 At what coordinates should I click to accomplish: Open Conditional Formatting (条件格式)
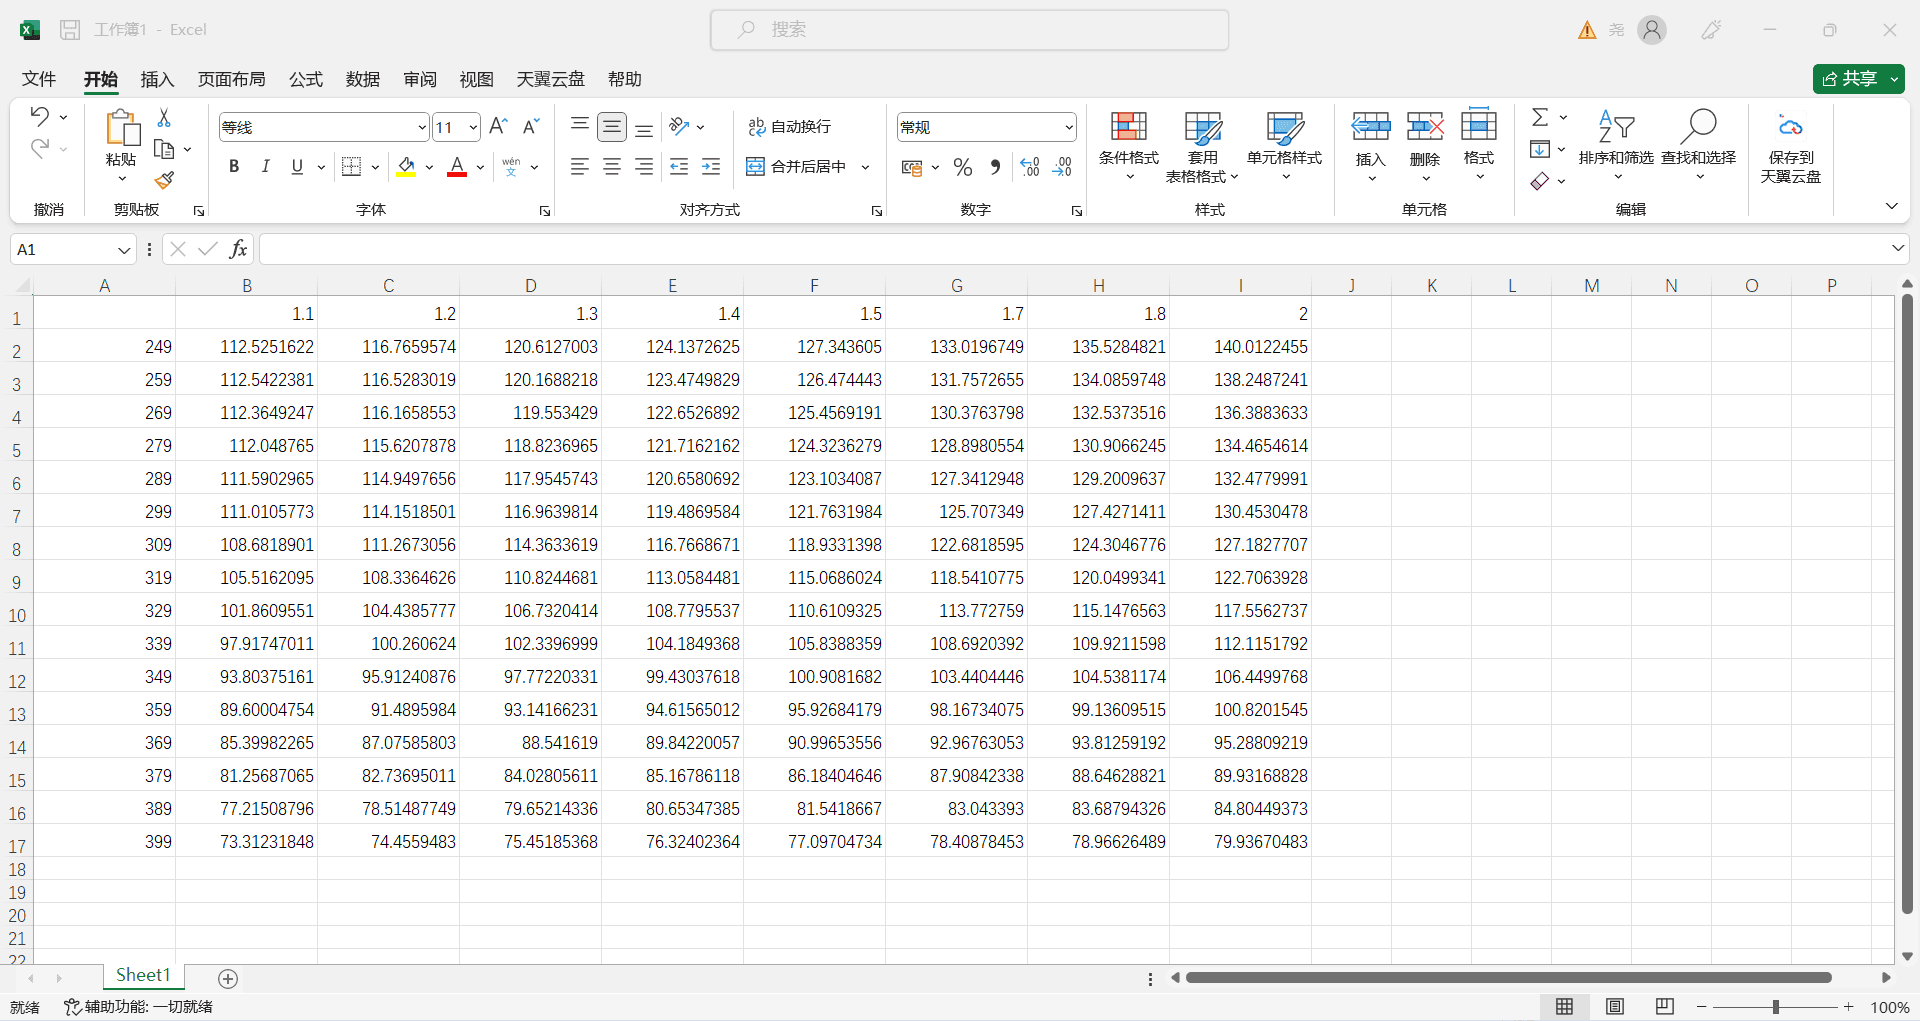click(1129, 146)
